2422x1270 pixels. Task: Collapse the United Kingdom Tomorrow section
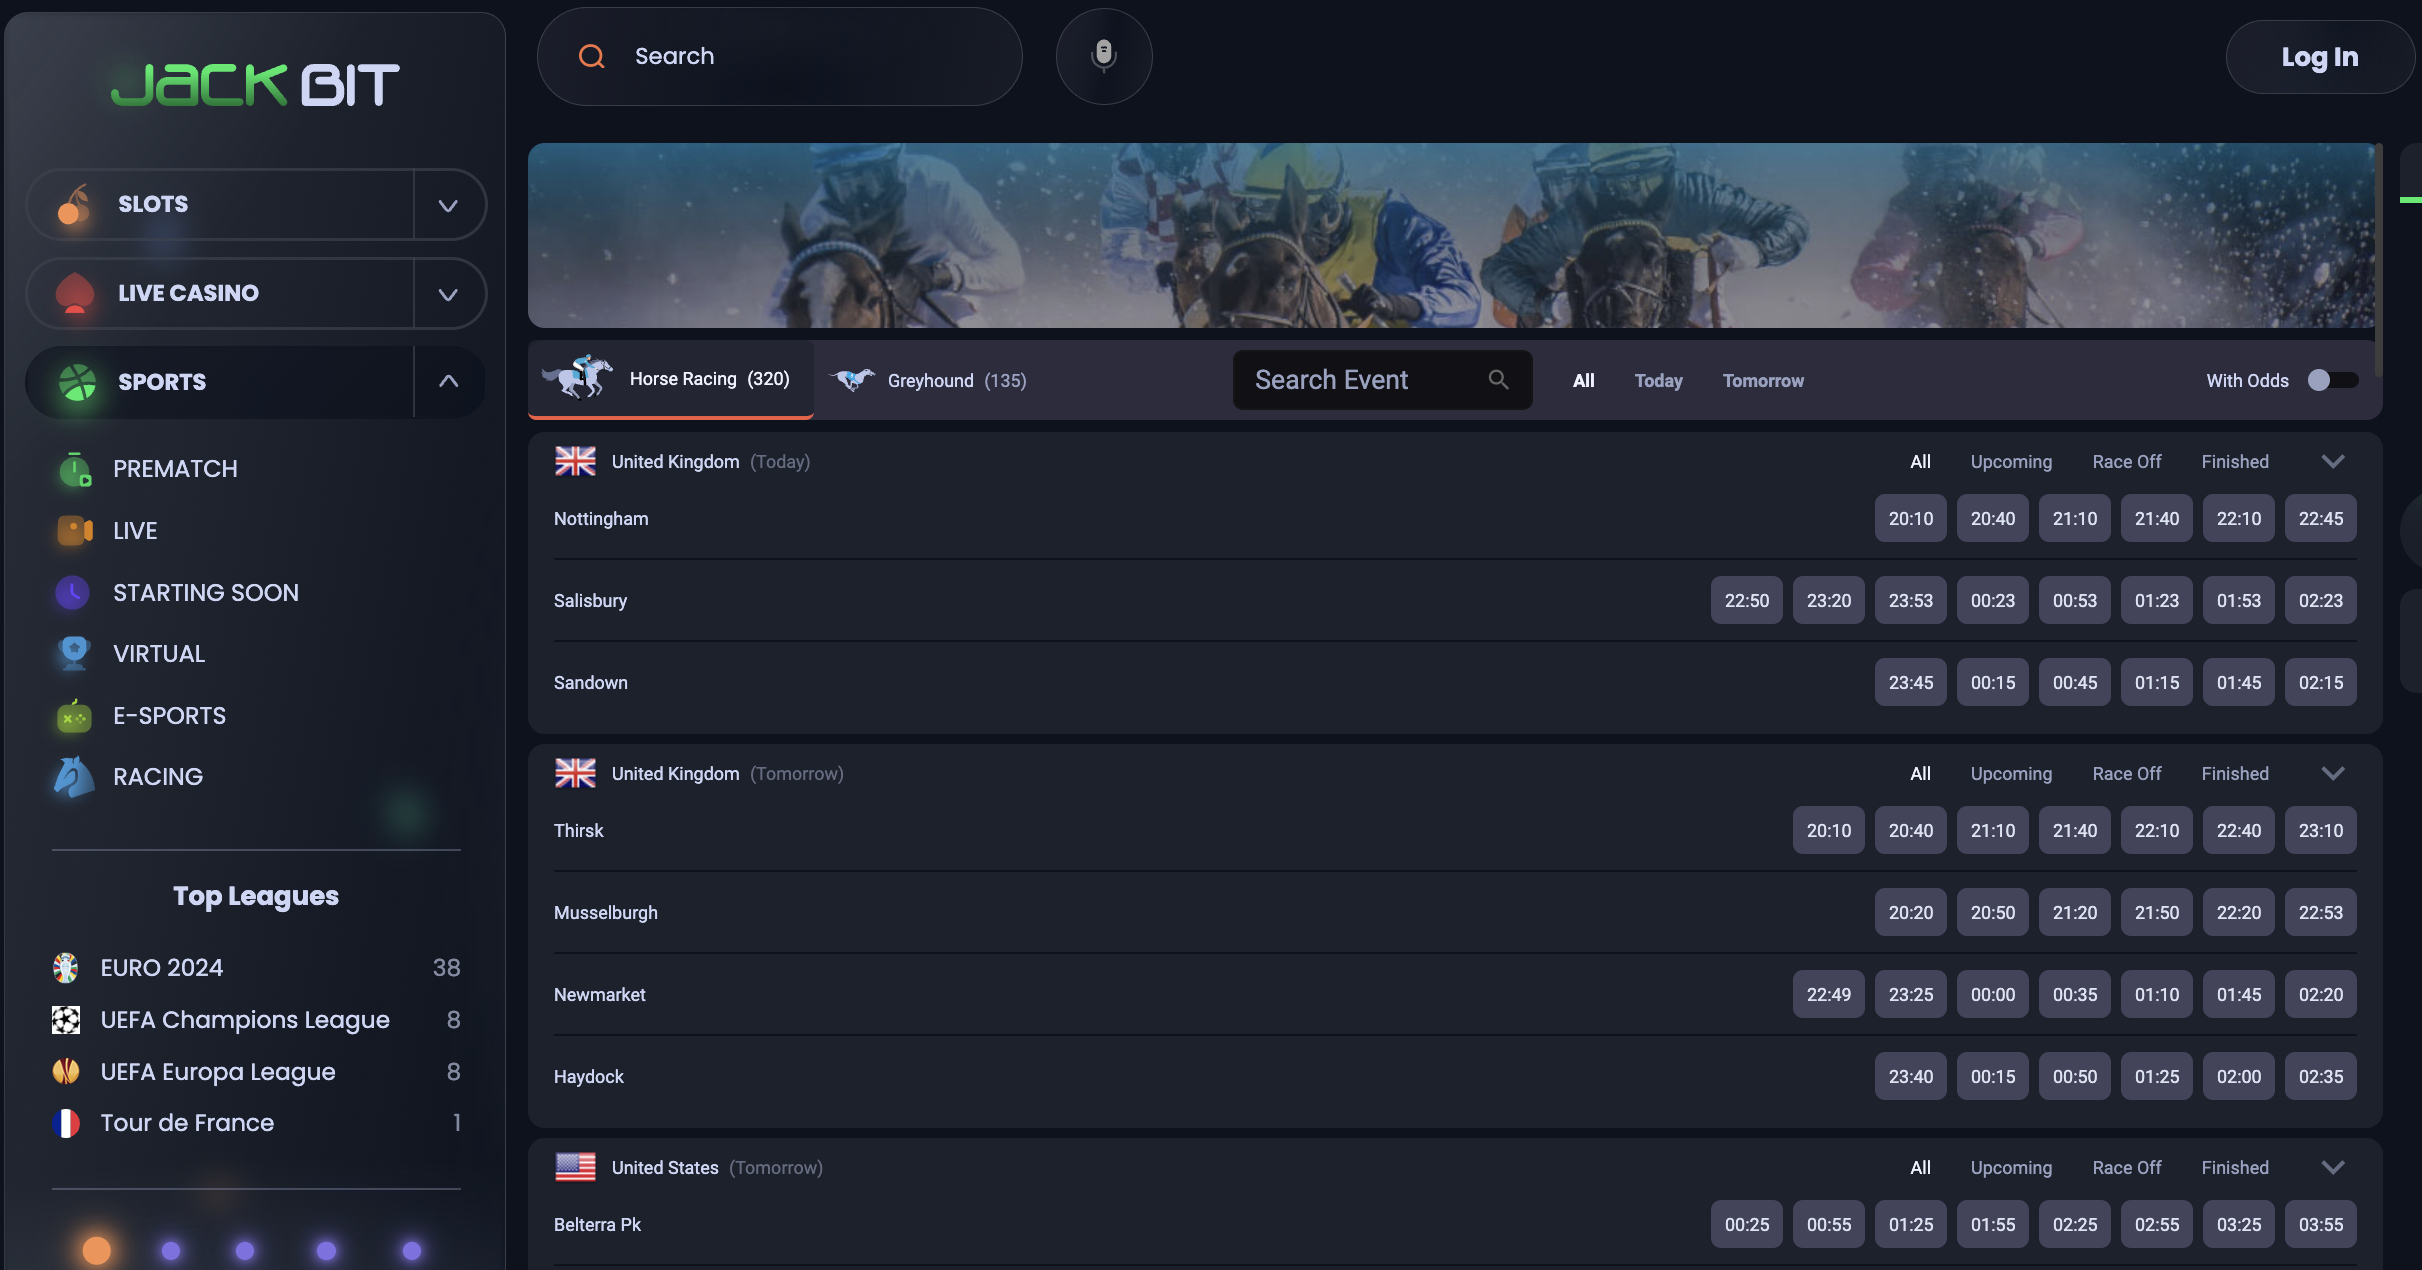click(x=2332, y=774)
